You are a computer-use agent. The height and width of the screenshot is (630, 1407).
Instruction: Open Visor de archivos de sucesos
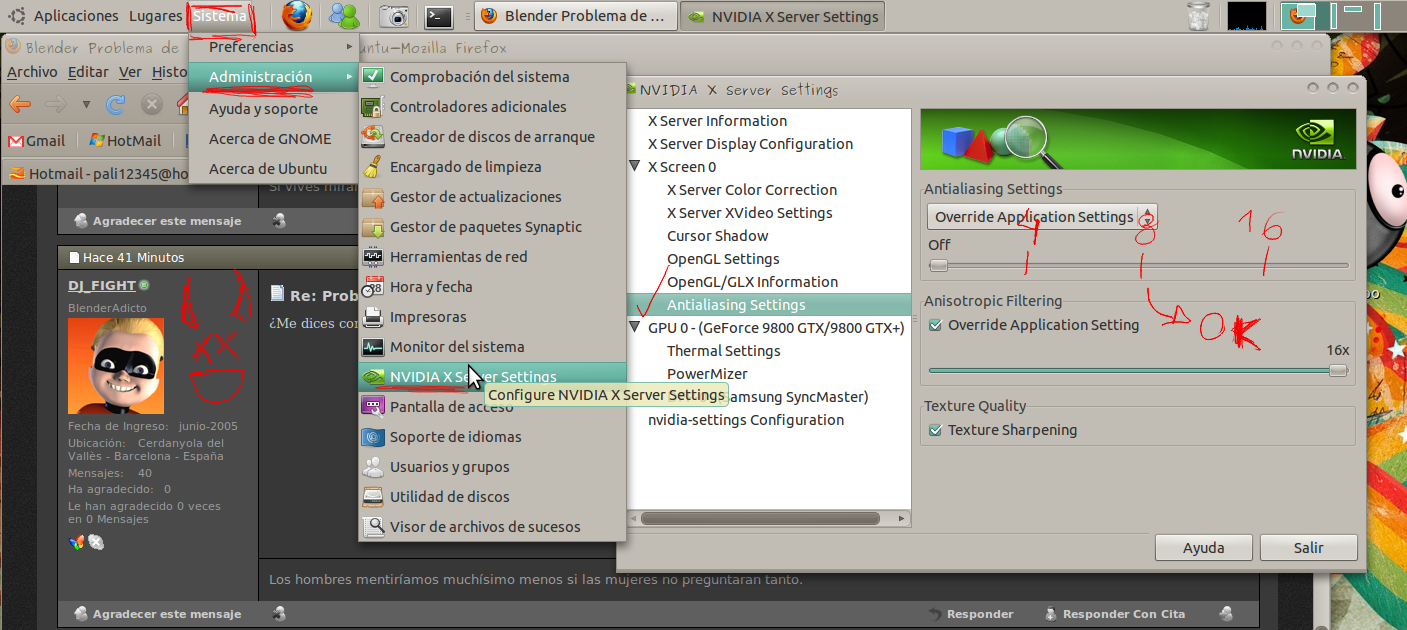[x=492, y=527]
